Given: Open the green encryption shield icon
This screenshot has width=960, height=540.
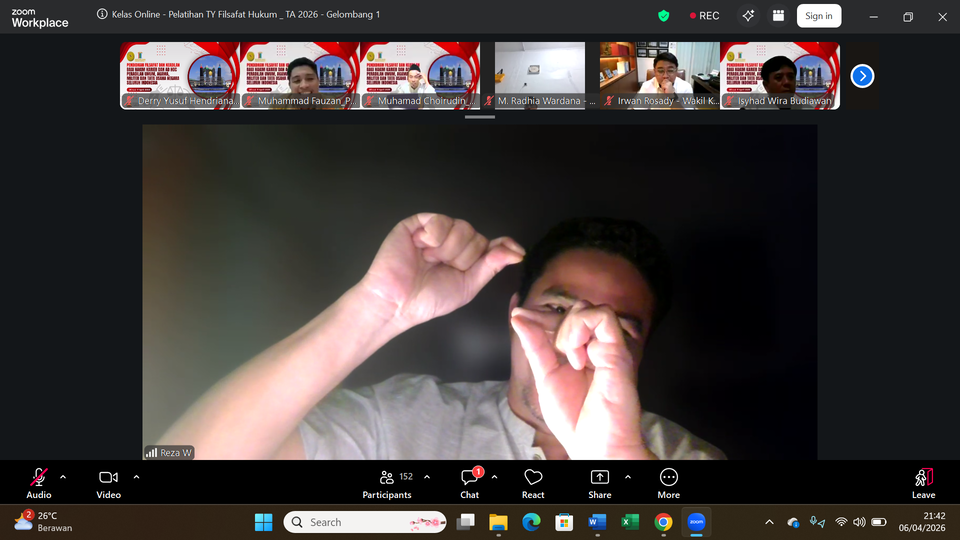Looking at the screenshot, I should click(663, 16).
